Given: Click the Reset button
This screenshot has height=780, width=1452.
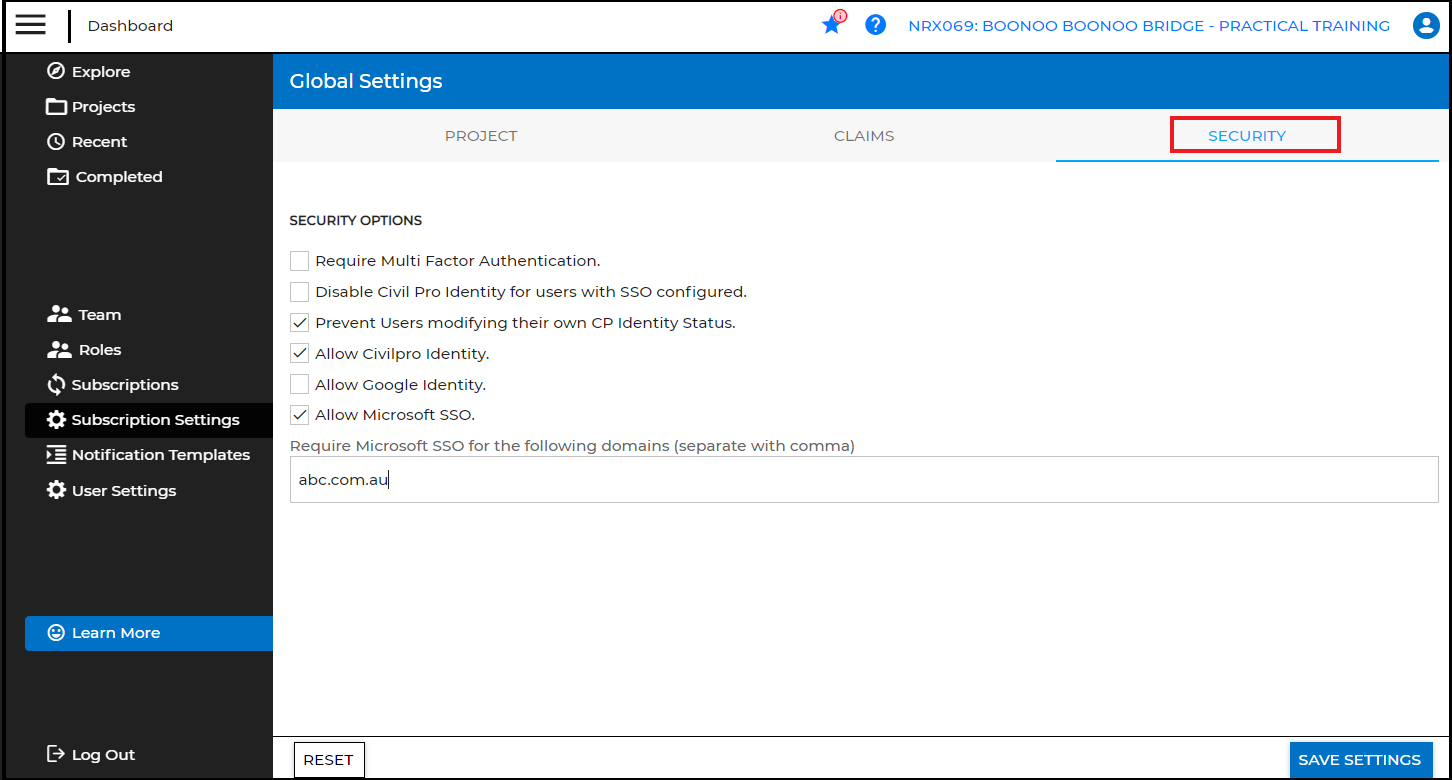Looking at the screenshot, I should [x=329, y=760].
